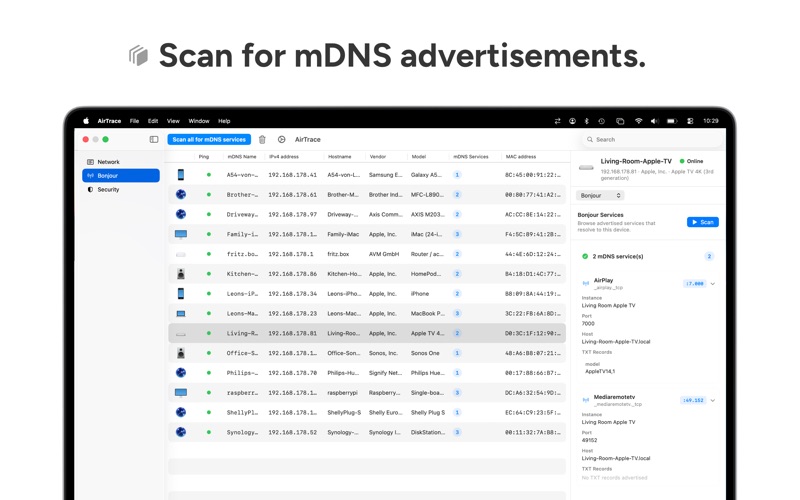This screenshot has height=500, width=800.
Task: Sort by Hostname column header
Action: tap(340, 157)
